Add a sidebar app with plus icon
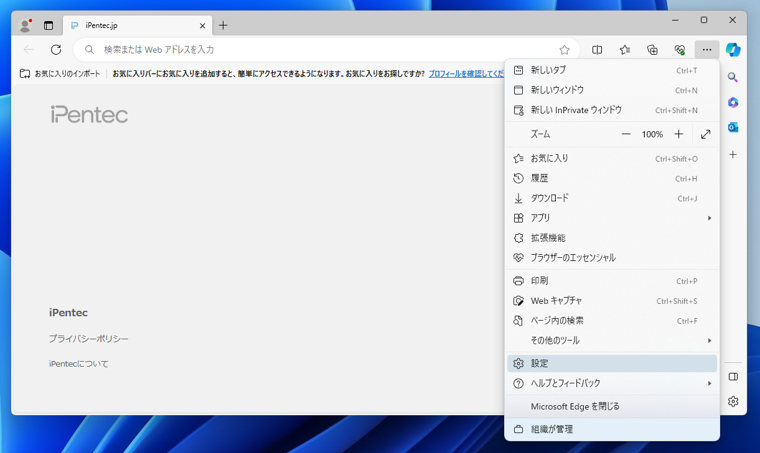760x453 pixels. [733, 155]
